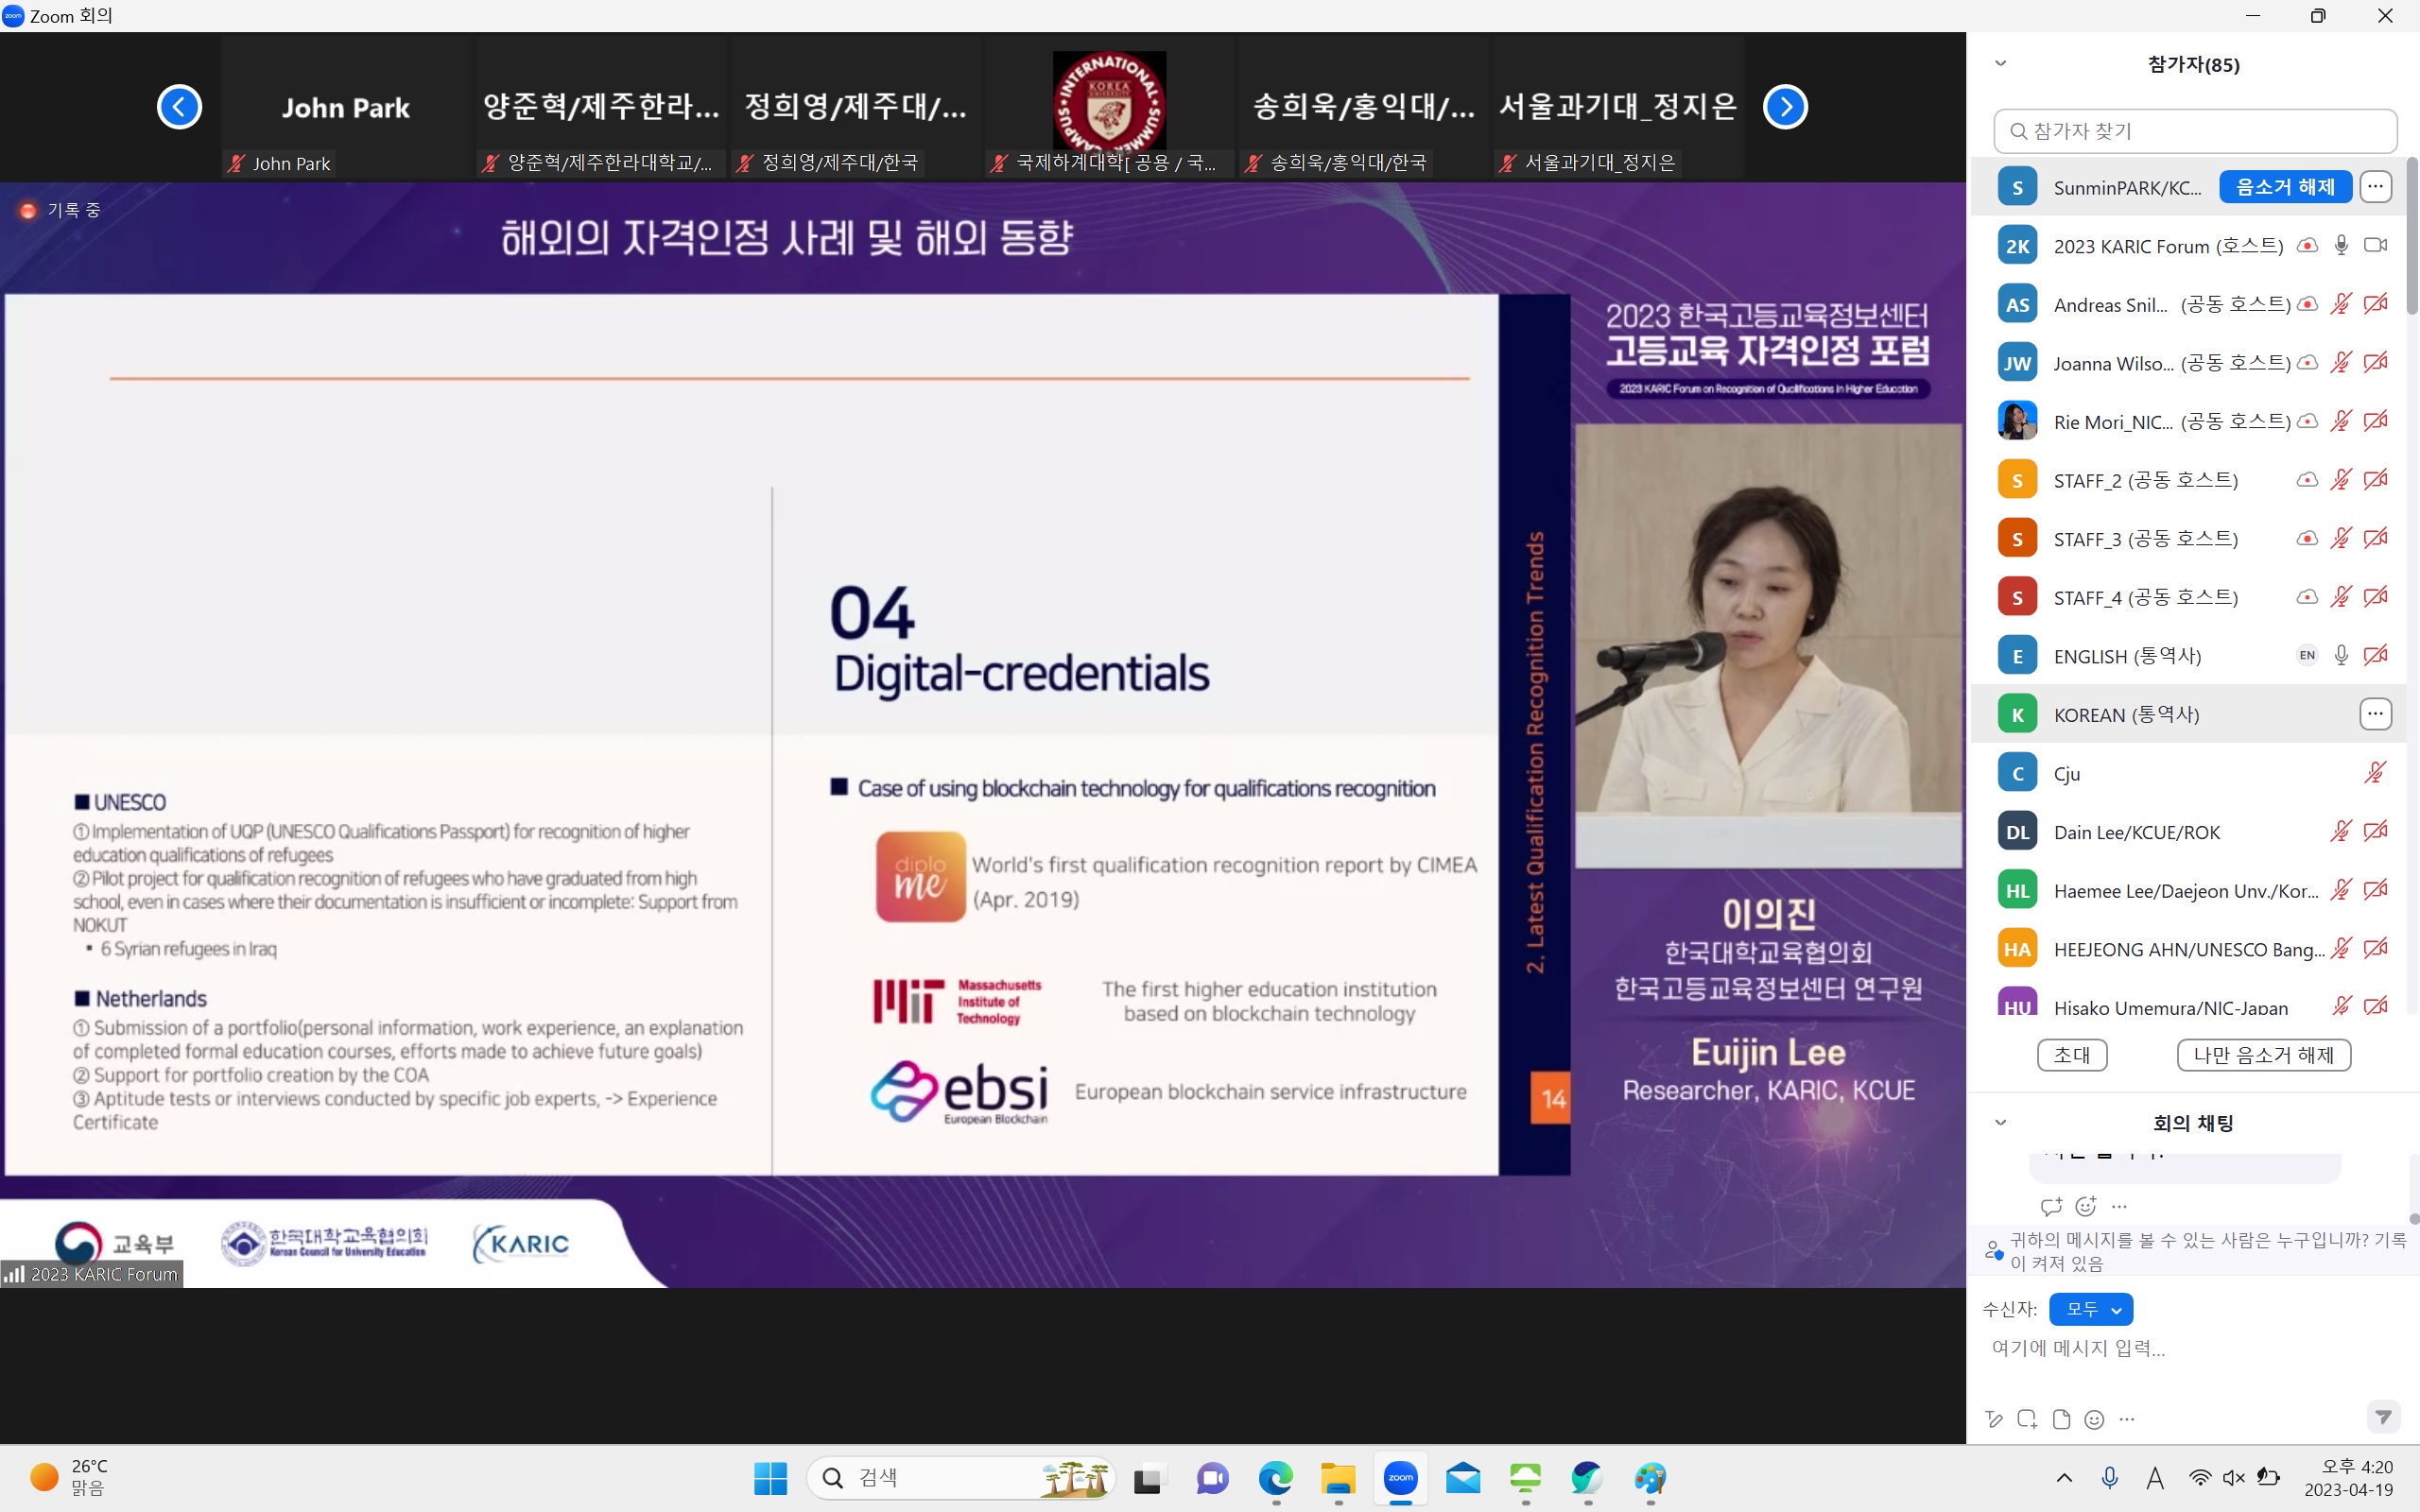The width and height of the screenshot is (2420, 1512).
Task: Click STAFF_2 cloud recording icon
Action: pyautogui.click(x=2307, y=480)
